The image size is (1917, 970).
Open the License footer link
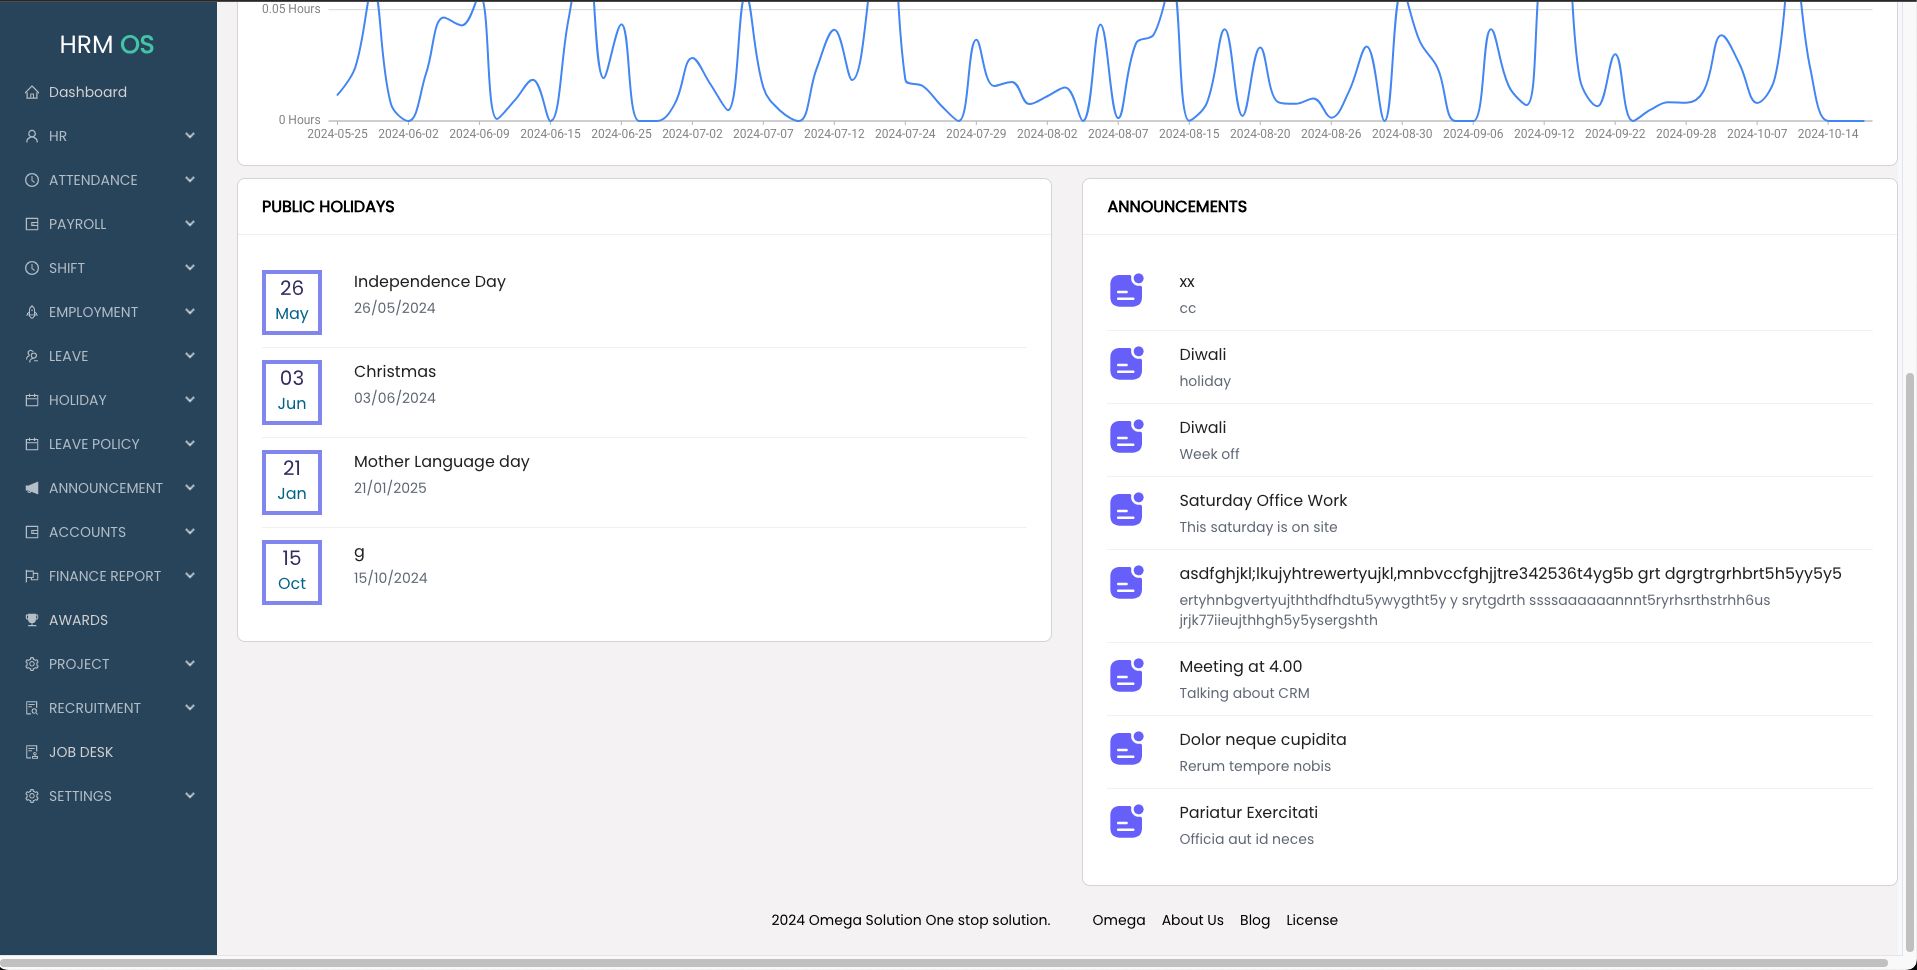pyautogui.click(x=1311, y=920)
